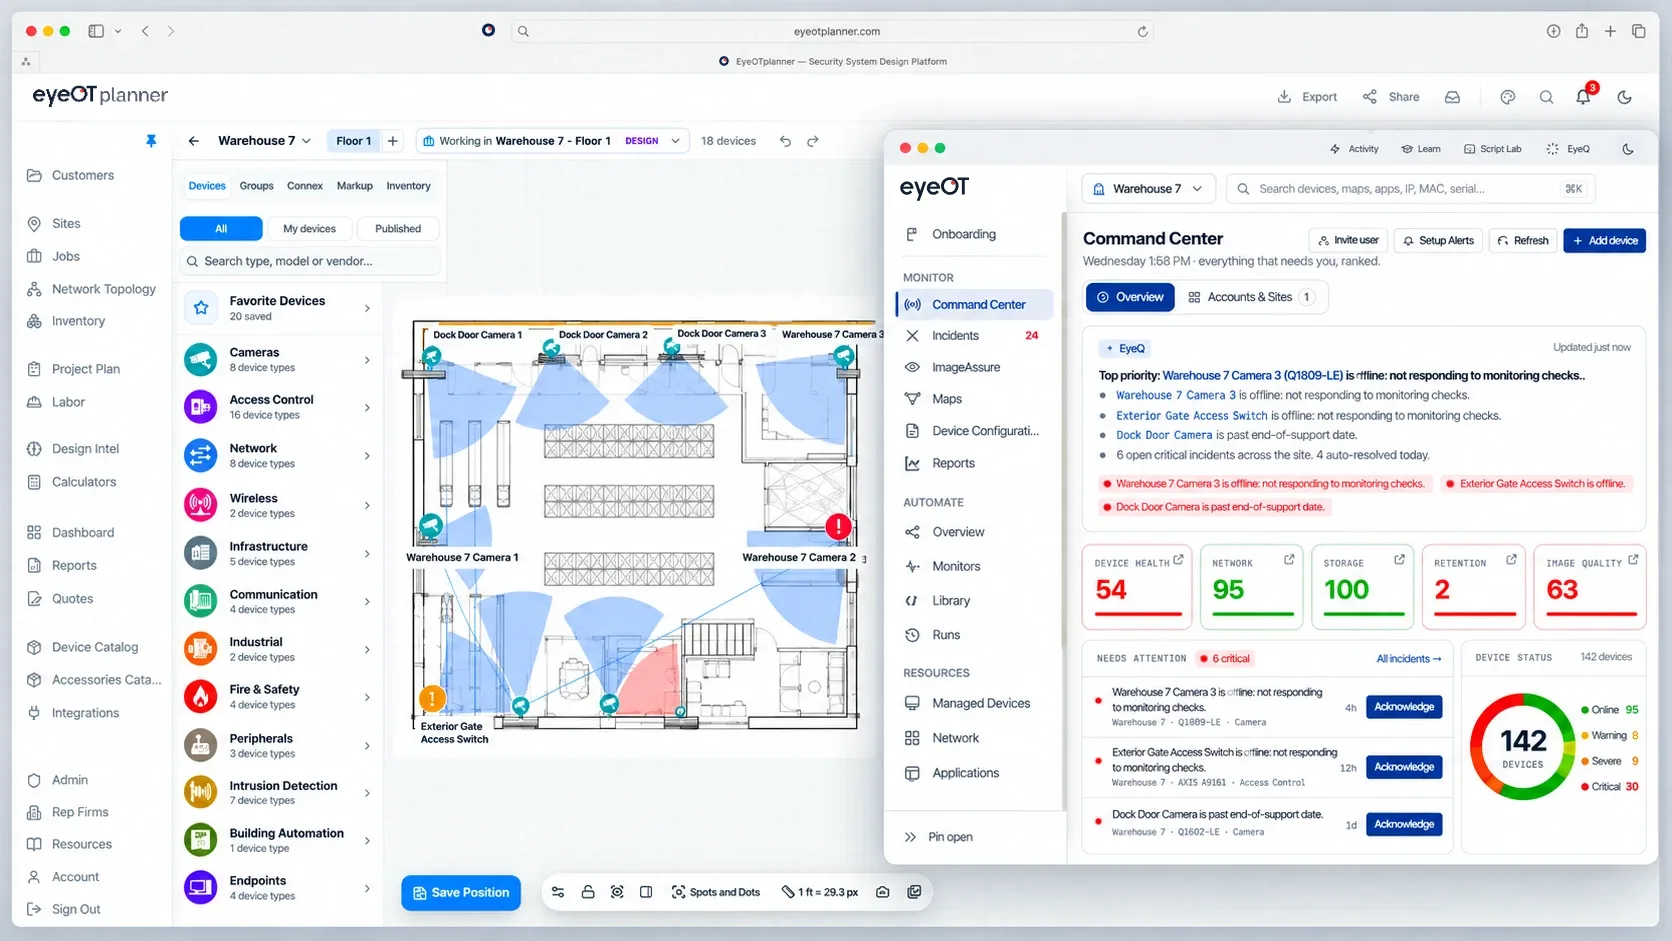Select the All filter pill
The image size is (1672, 941).
tap(221, 229)
